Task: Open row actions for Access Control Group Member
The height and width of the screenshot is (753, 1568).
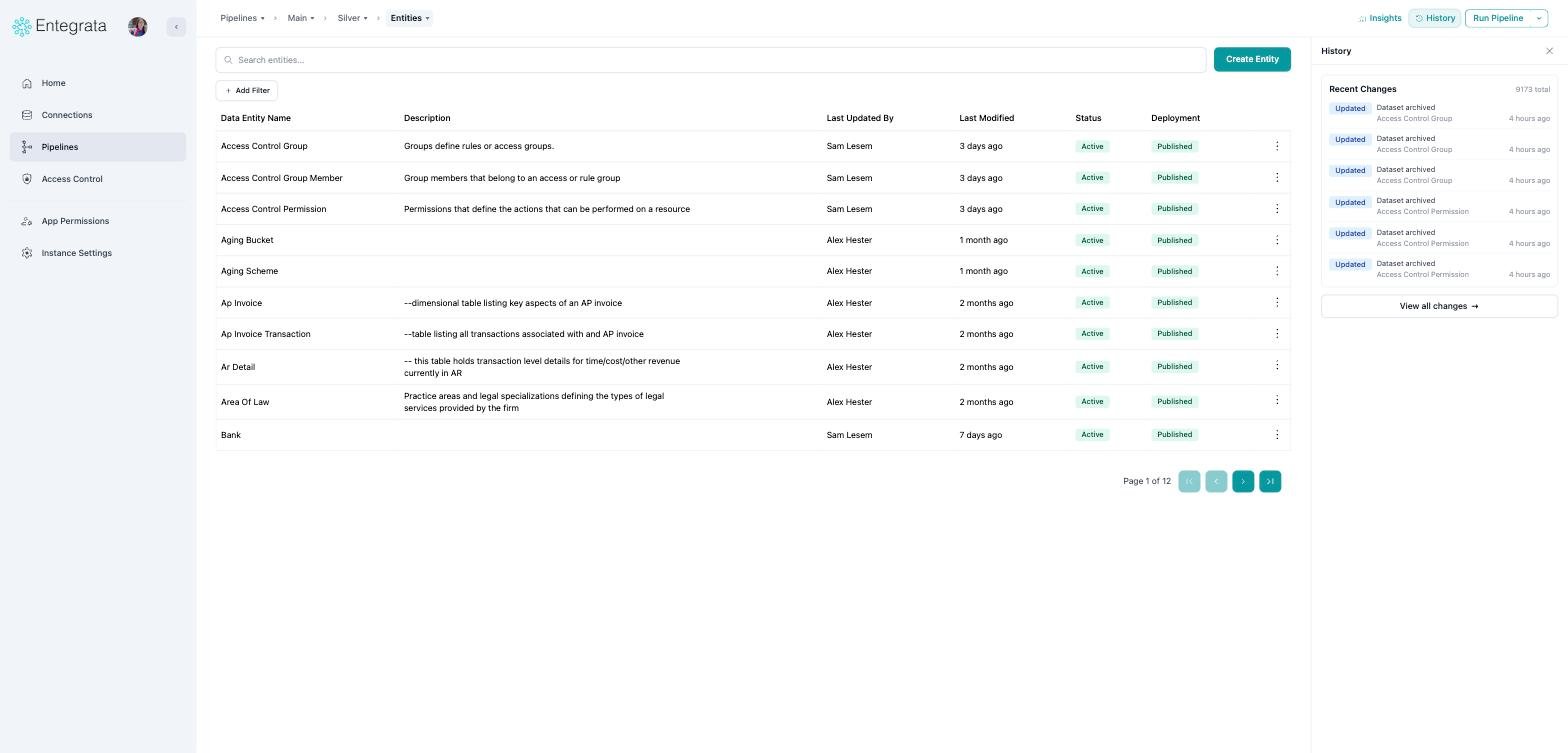Action: click(x=1277, y=177)
